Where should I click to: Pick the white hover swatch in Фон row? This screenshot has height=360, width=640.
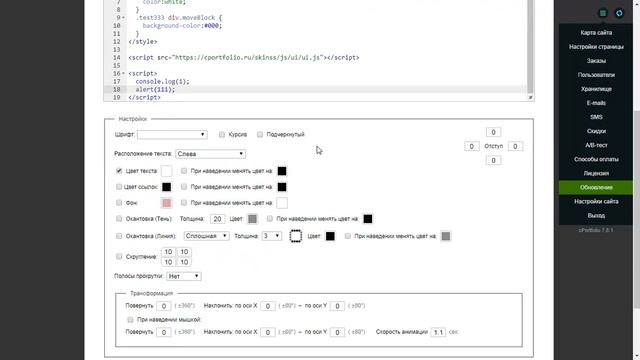pos(282,203)
